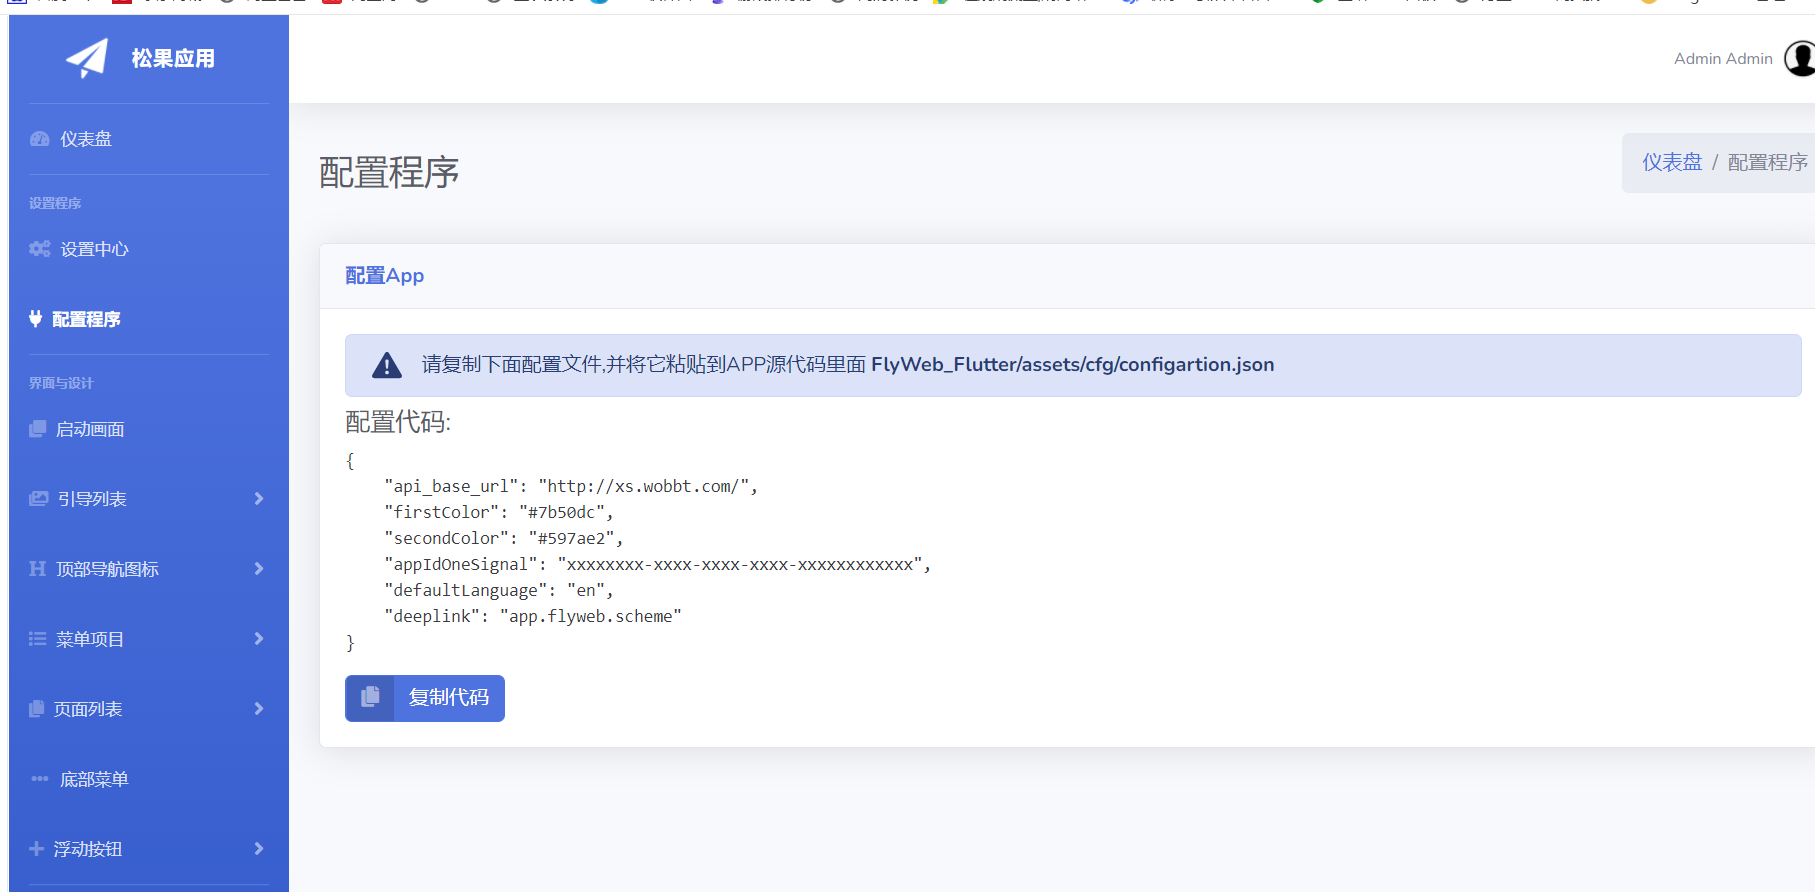The width and height of the screenshot is (1815, 892).
Task: Click the Admin user avatar icon
Action: (1800, 58)
